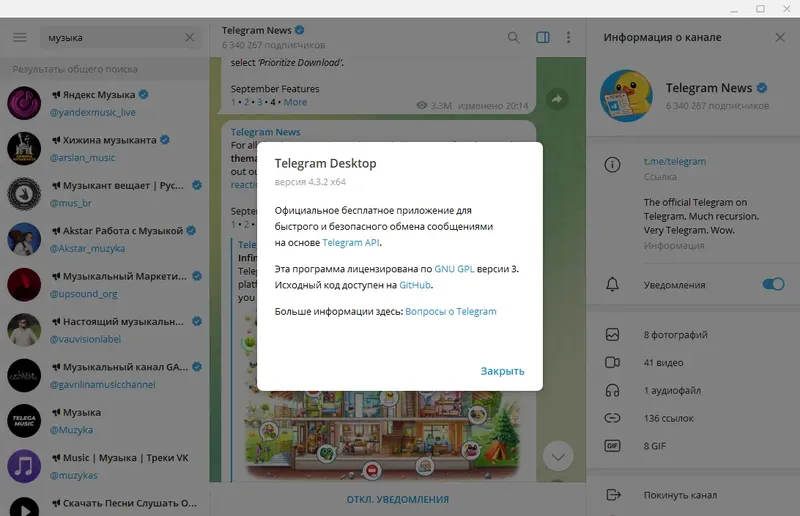Viewport: 800px width, 516px height.
Task: Open the GNU GPL license link
Action: (x=454, y=269)
